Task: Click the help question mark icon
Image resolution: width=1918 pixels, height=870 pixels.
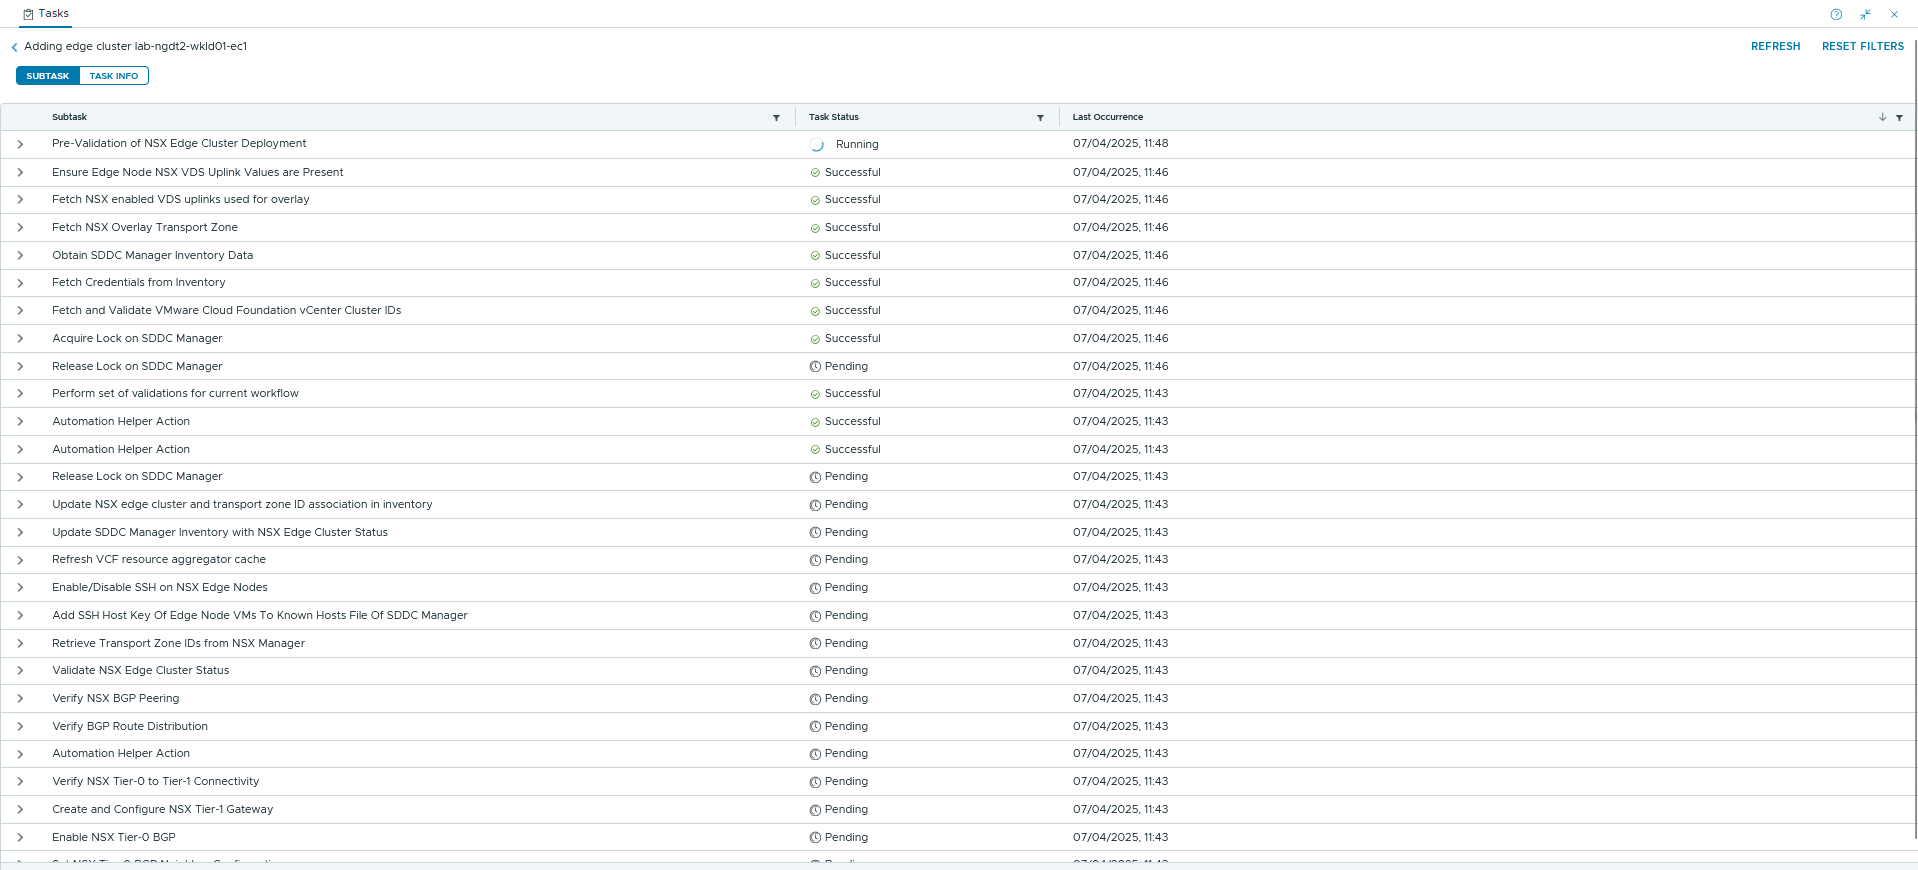Action: tap(1836, 14)
